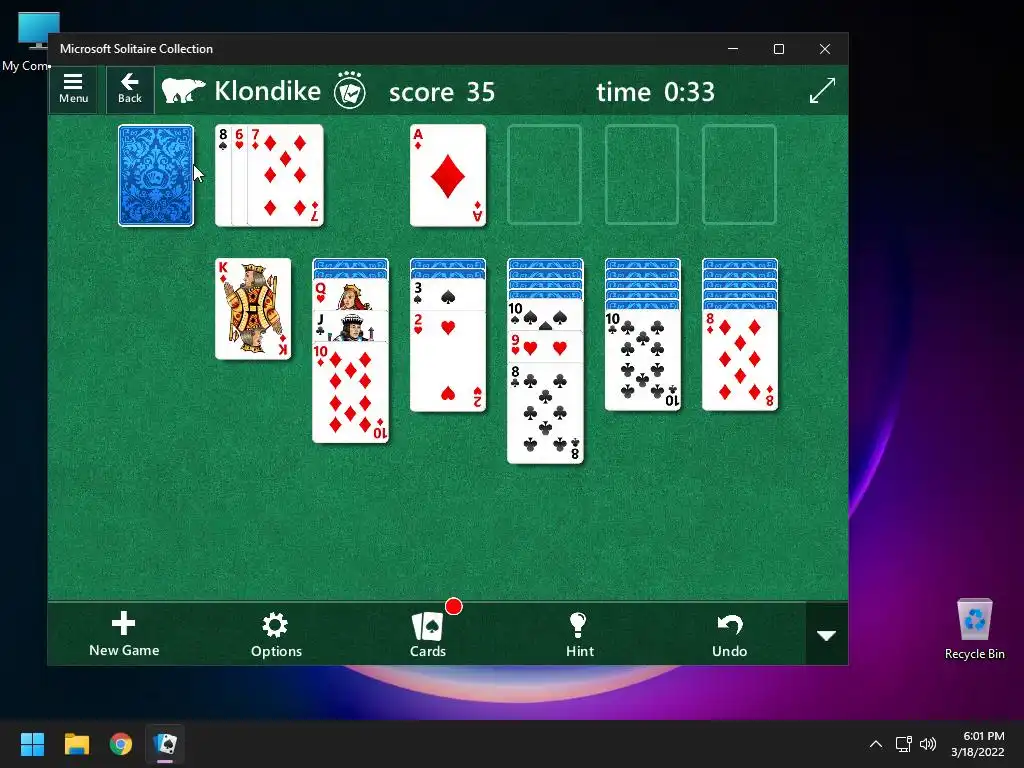Click the fourth empty foundation slot
Image resolution: width=1024 pixels, height=768 pixels.
coord(739,175)
